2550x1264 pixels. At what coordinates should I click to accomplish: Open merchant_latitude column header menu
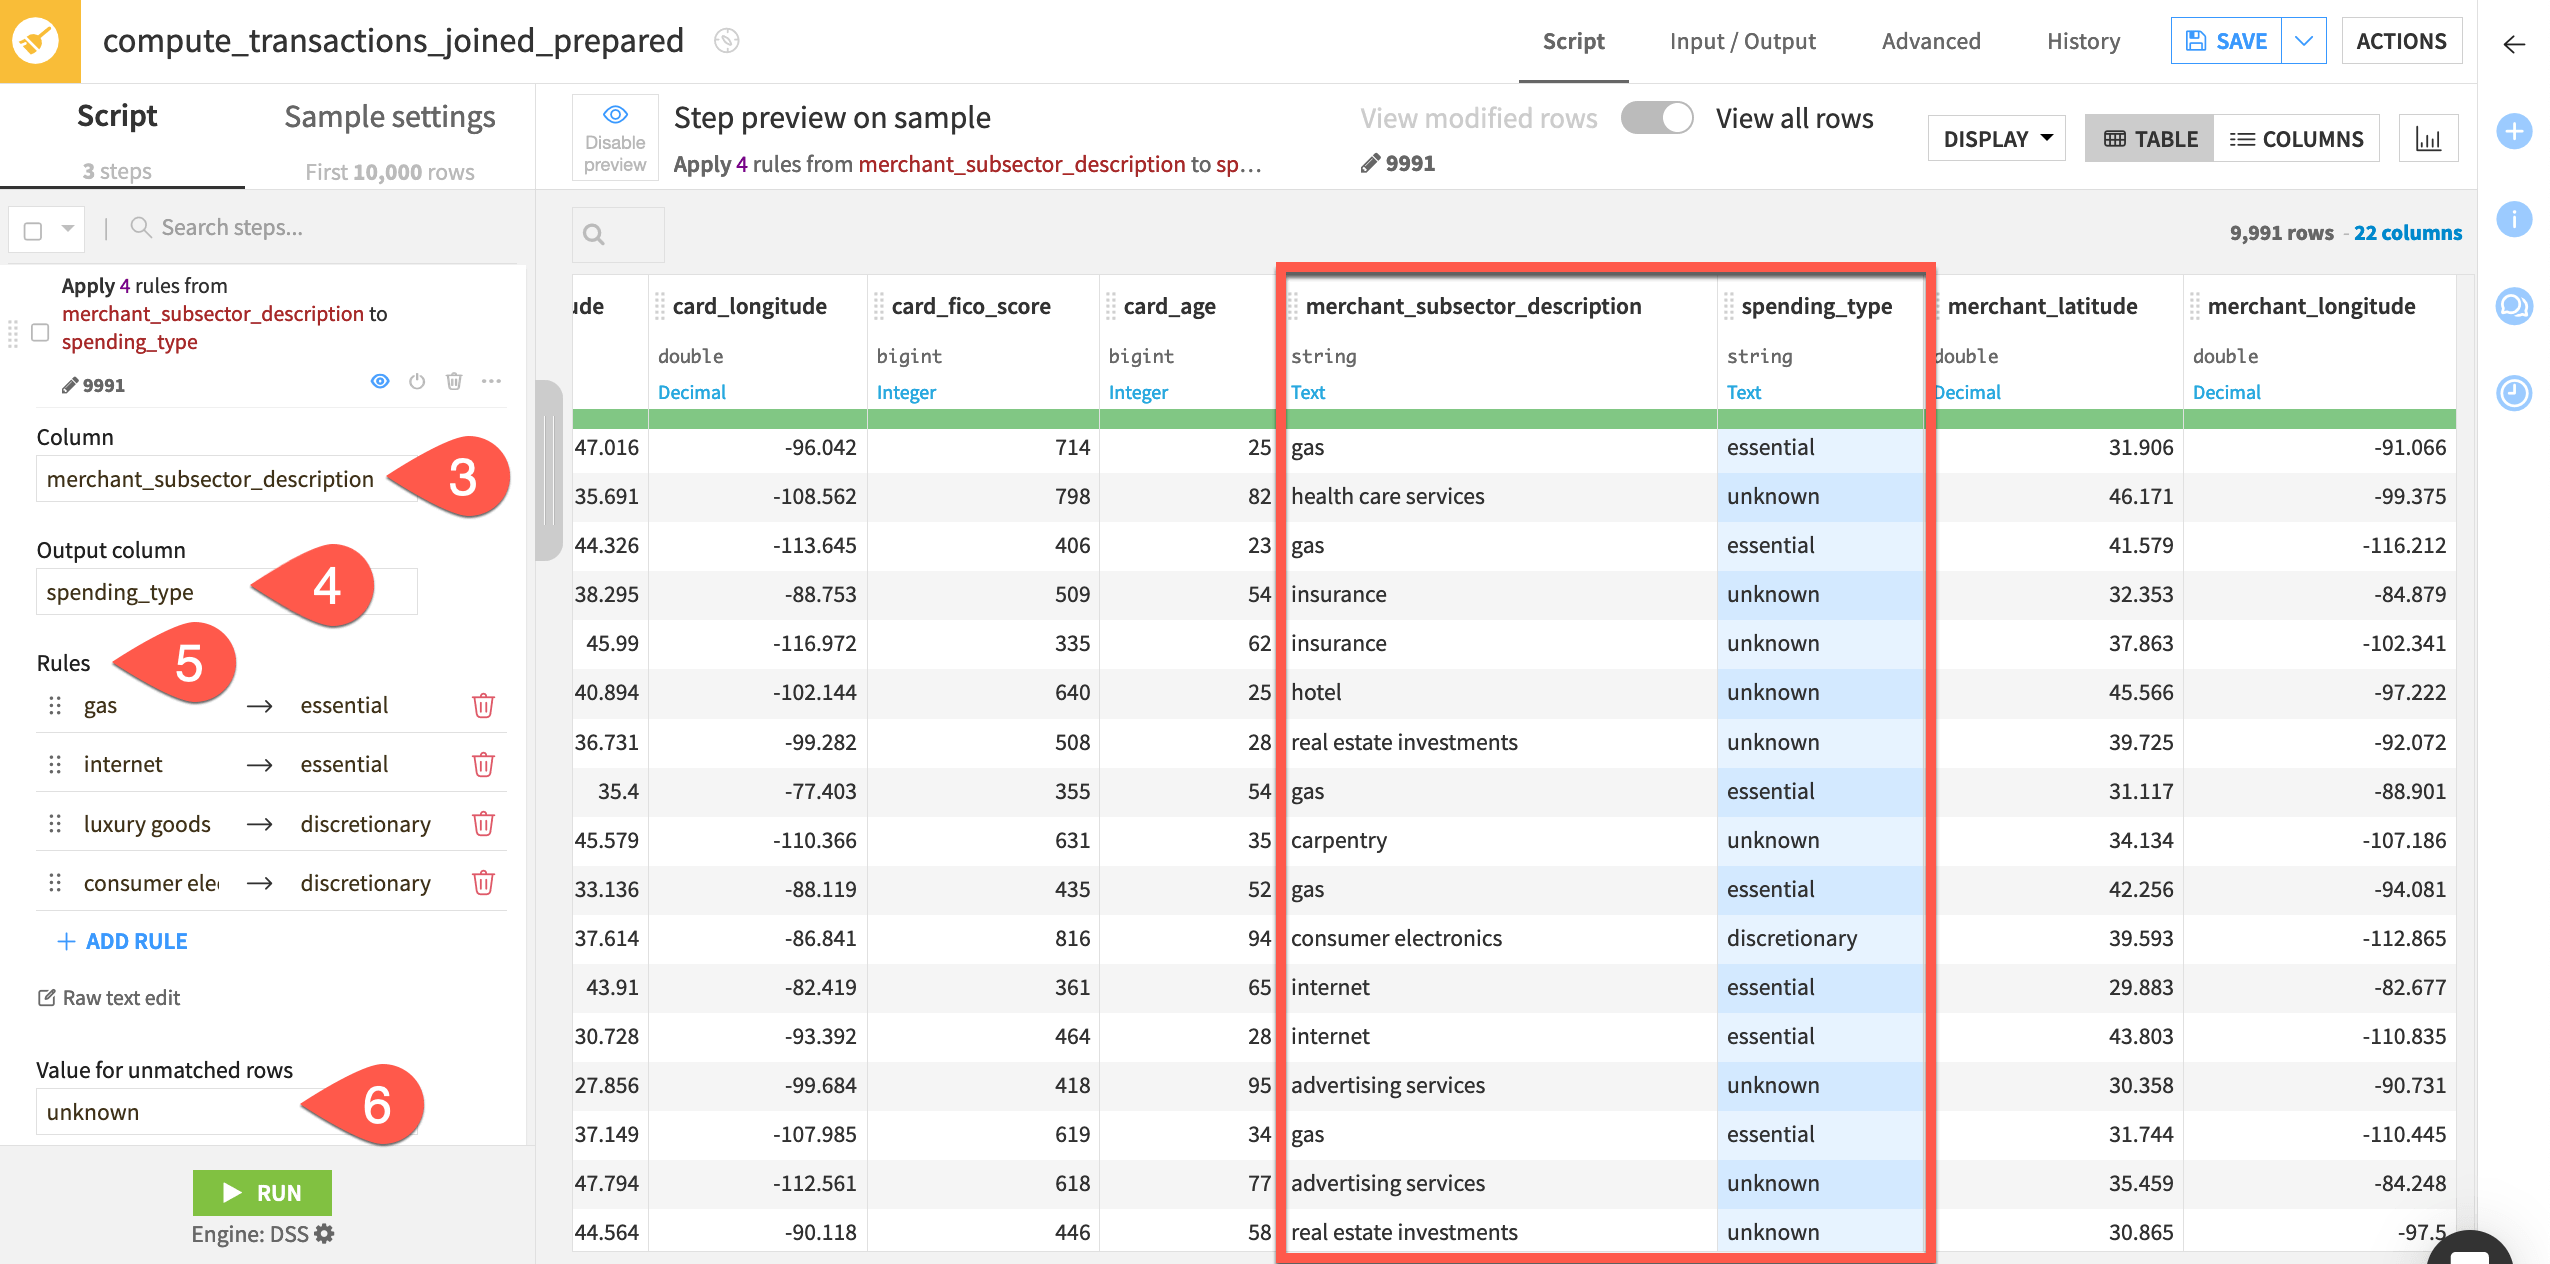coord(2042,306)
